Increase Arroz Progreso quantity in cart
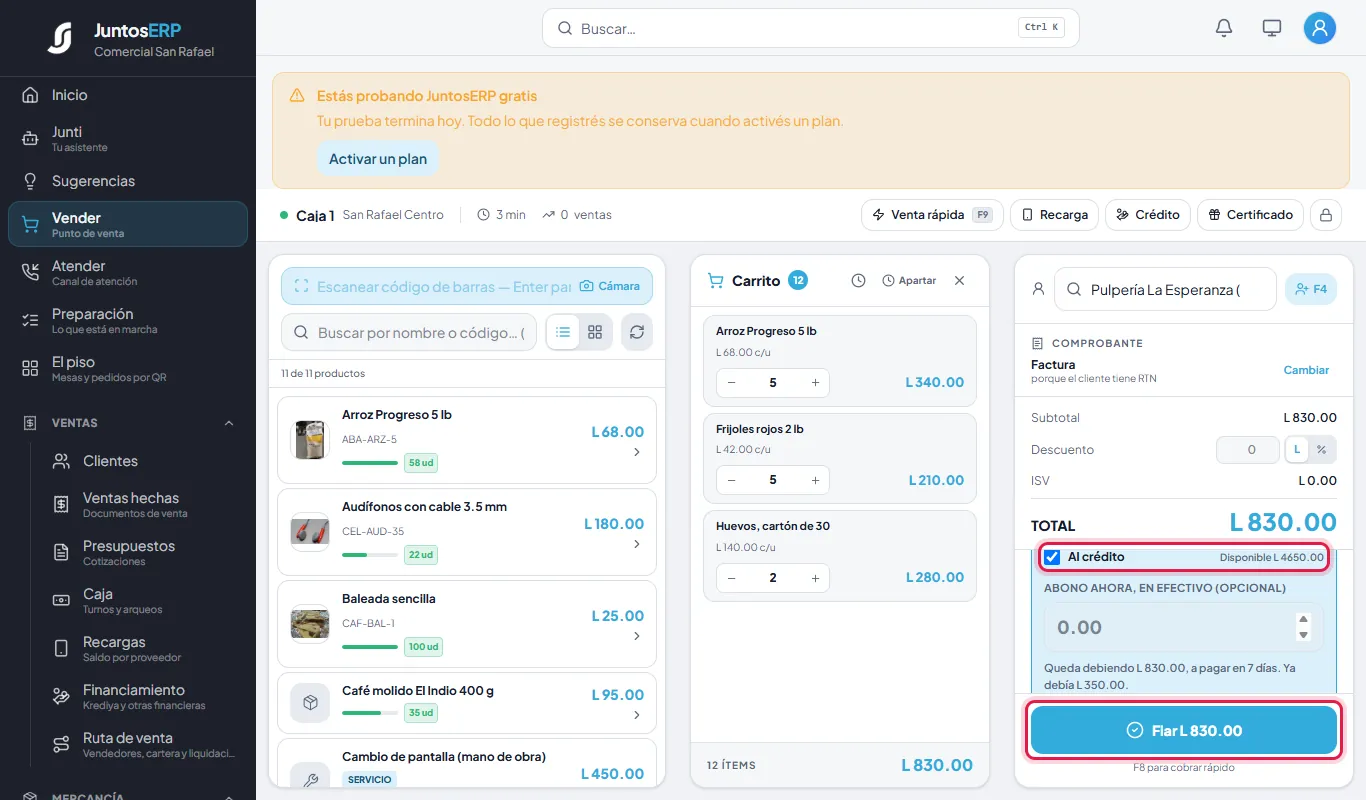 pyautogui.click(x=815, y=383)
